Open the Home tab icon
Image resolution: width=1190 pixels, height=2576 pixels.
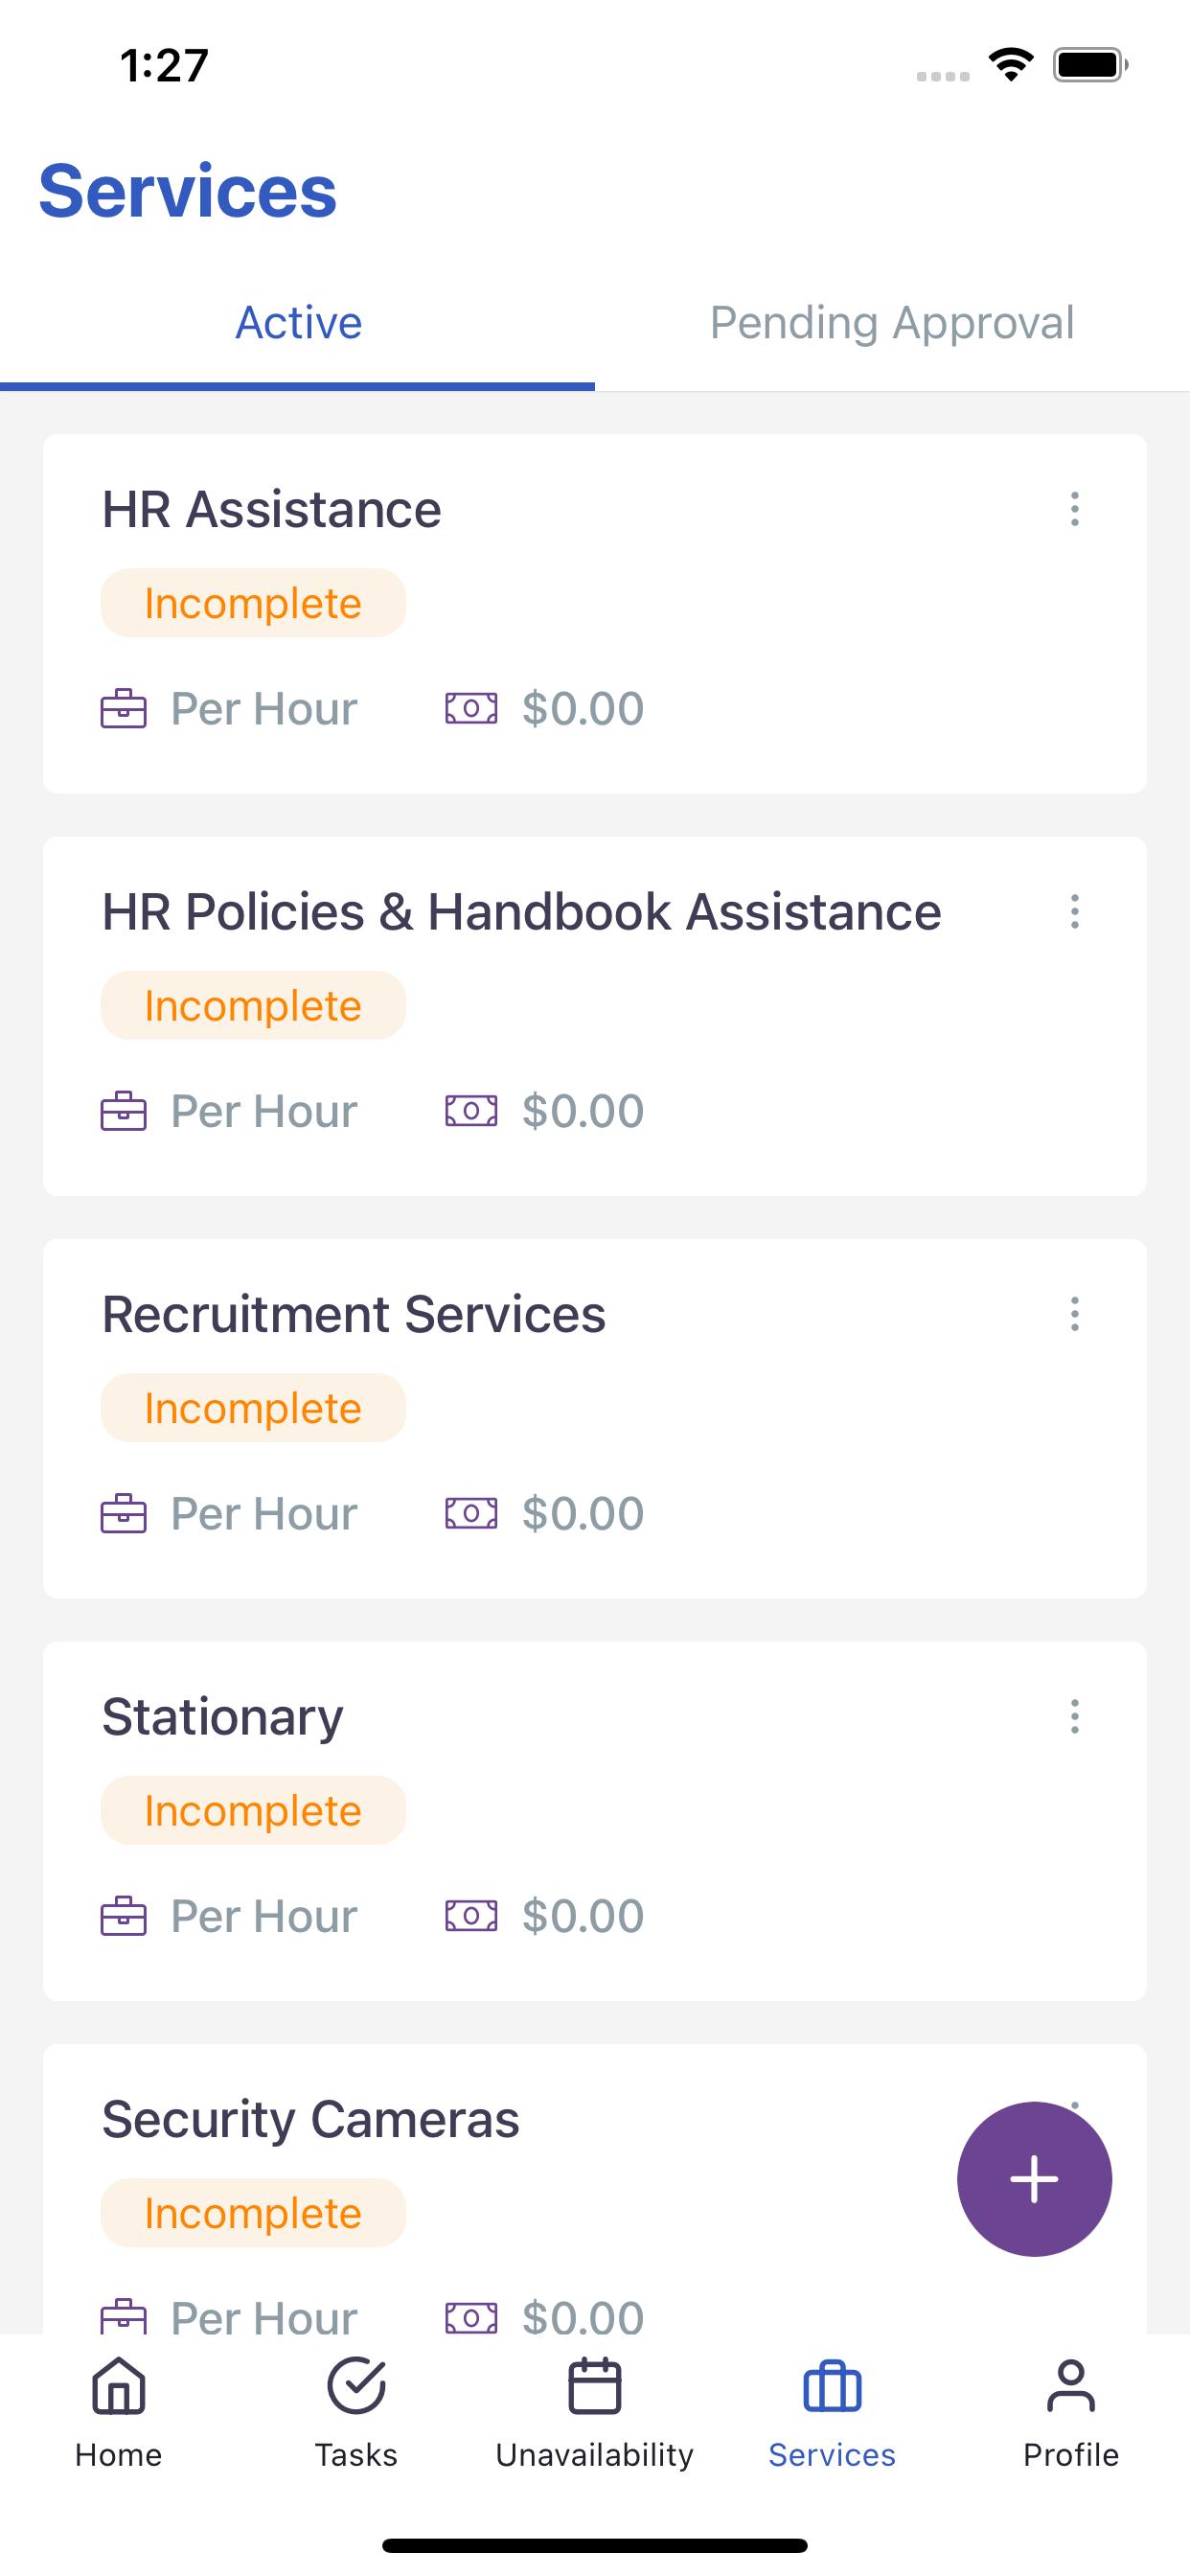[118, 2386]
